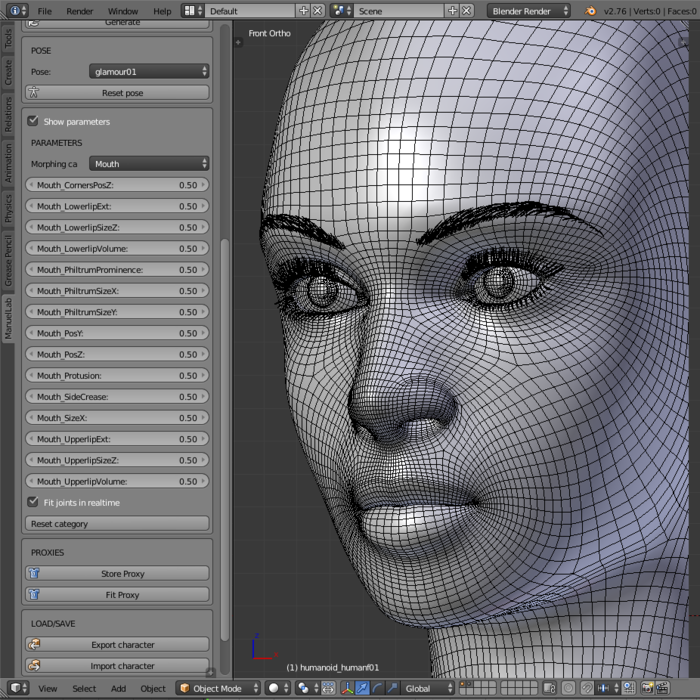Click the add screen layout plus icon
Viewport: 700px width, 700px height.
click(x=304, y=10)
